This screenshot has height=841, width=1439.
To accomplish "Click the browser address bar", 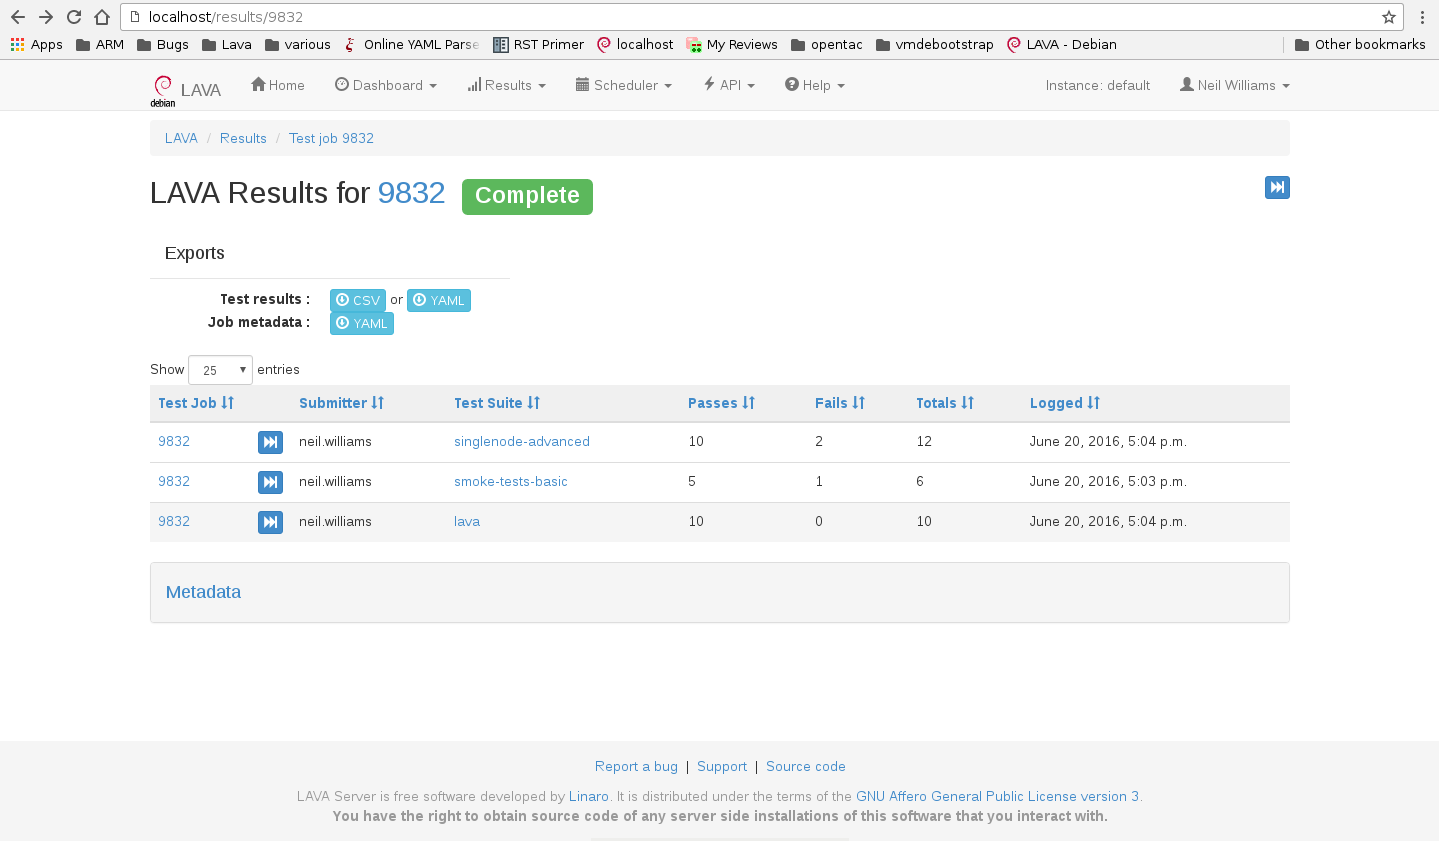I will pyautogui.click(x=750, y=17).
